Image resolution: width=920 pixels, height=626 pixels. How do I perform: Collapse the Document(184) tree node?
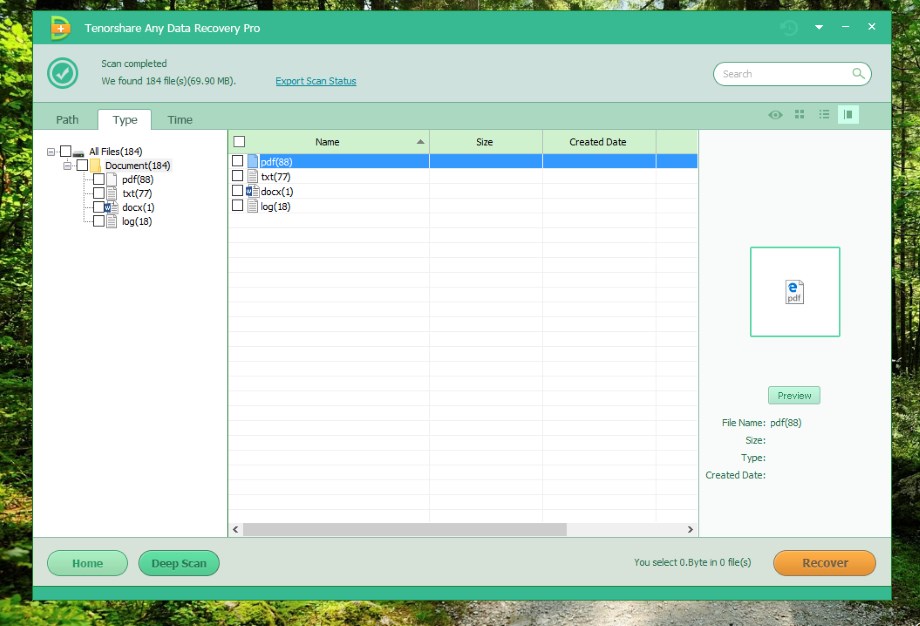pos(67,166)
